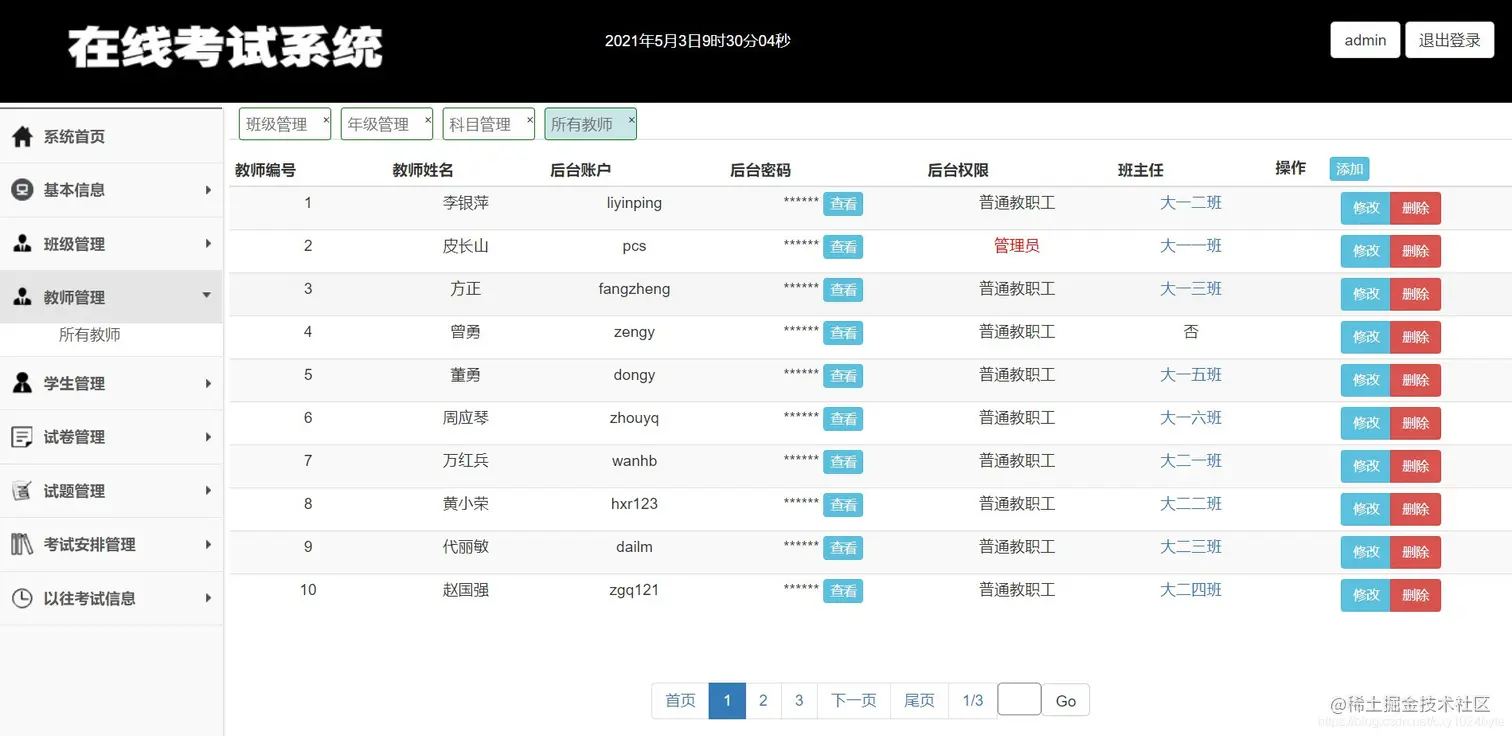
Task: Click the admin button
Action: [x=1365, y=40]
